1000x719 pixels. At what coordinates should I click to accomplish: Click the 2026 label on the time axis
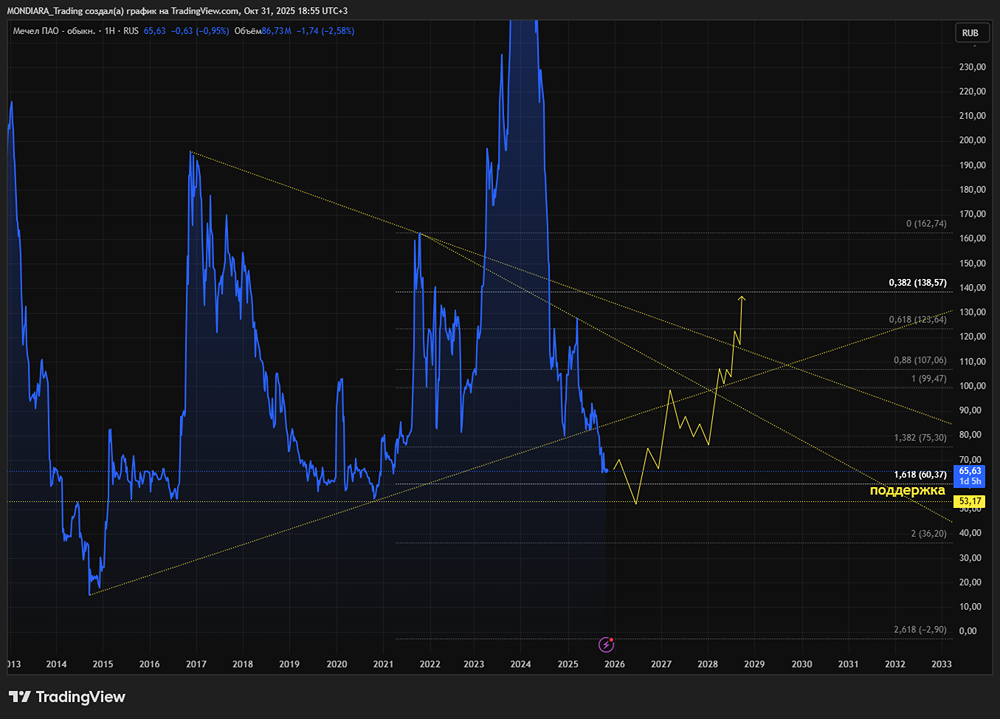[613, 663]
